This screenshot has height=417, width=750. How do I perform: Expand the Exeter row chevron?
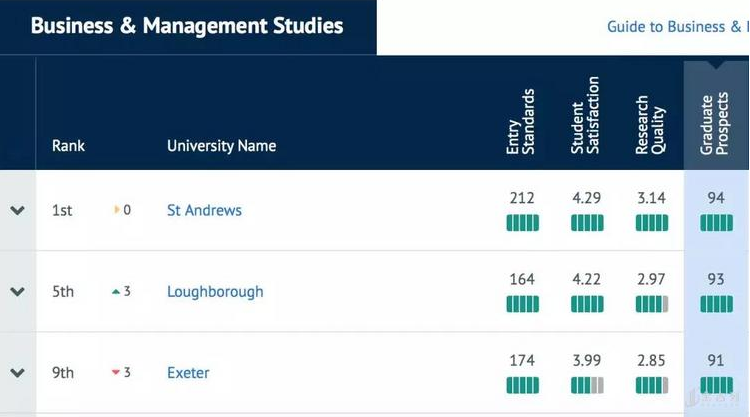[17, 373]
